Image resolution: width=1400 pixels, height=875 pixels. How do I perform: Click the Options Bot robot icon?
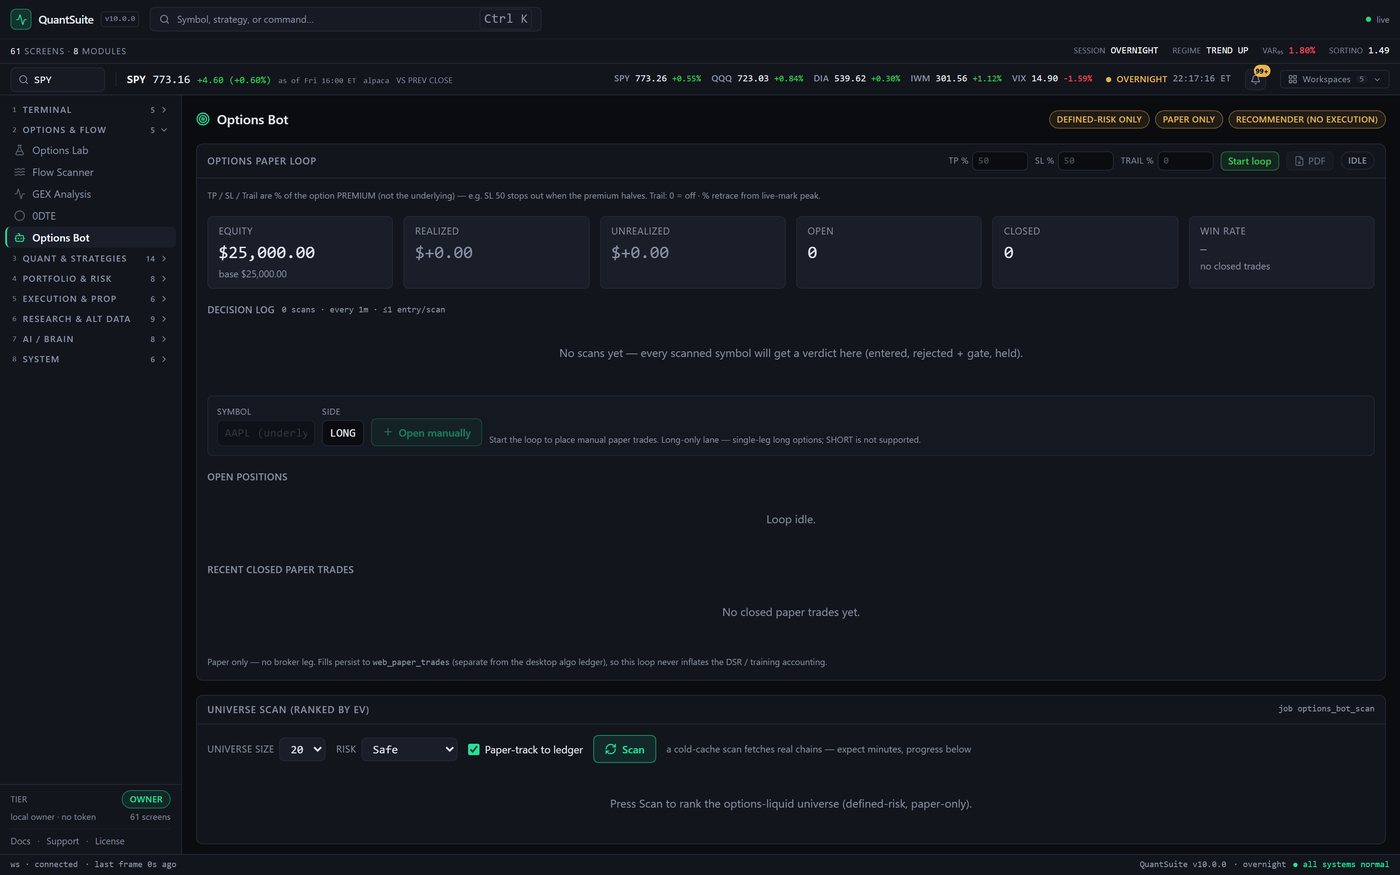tap(20, 238)
